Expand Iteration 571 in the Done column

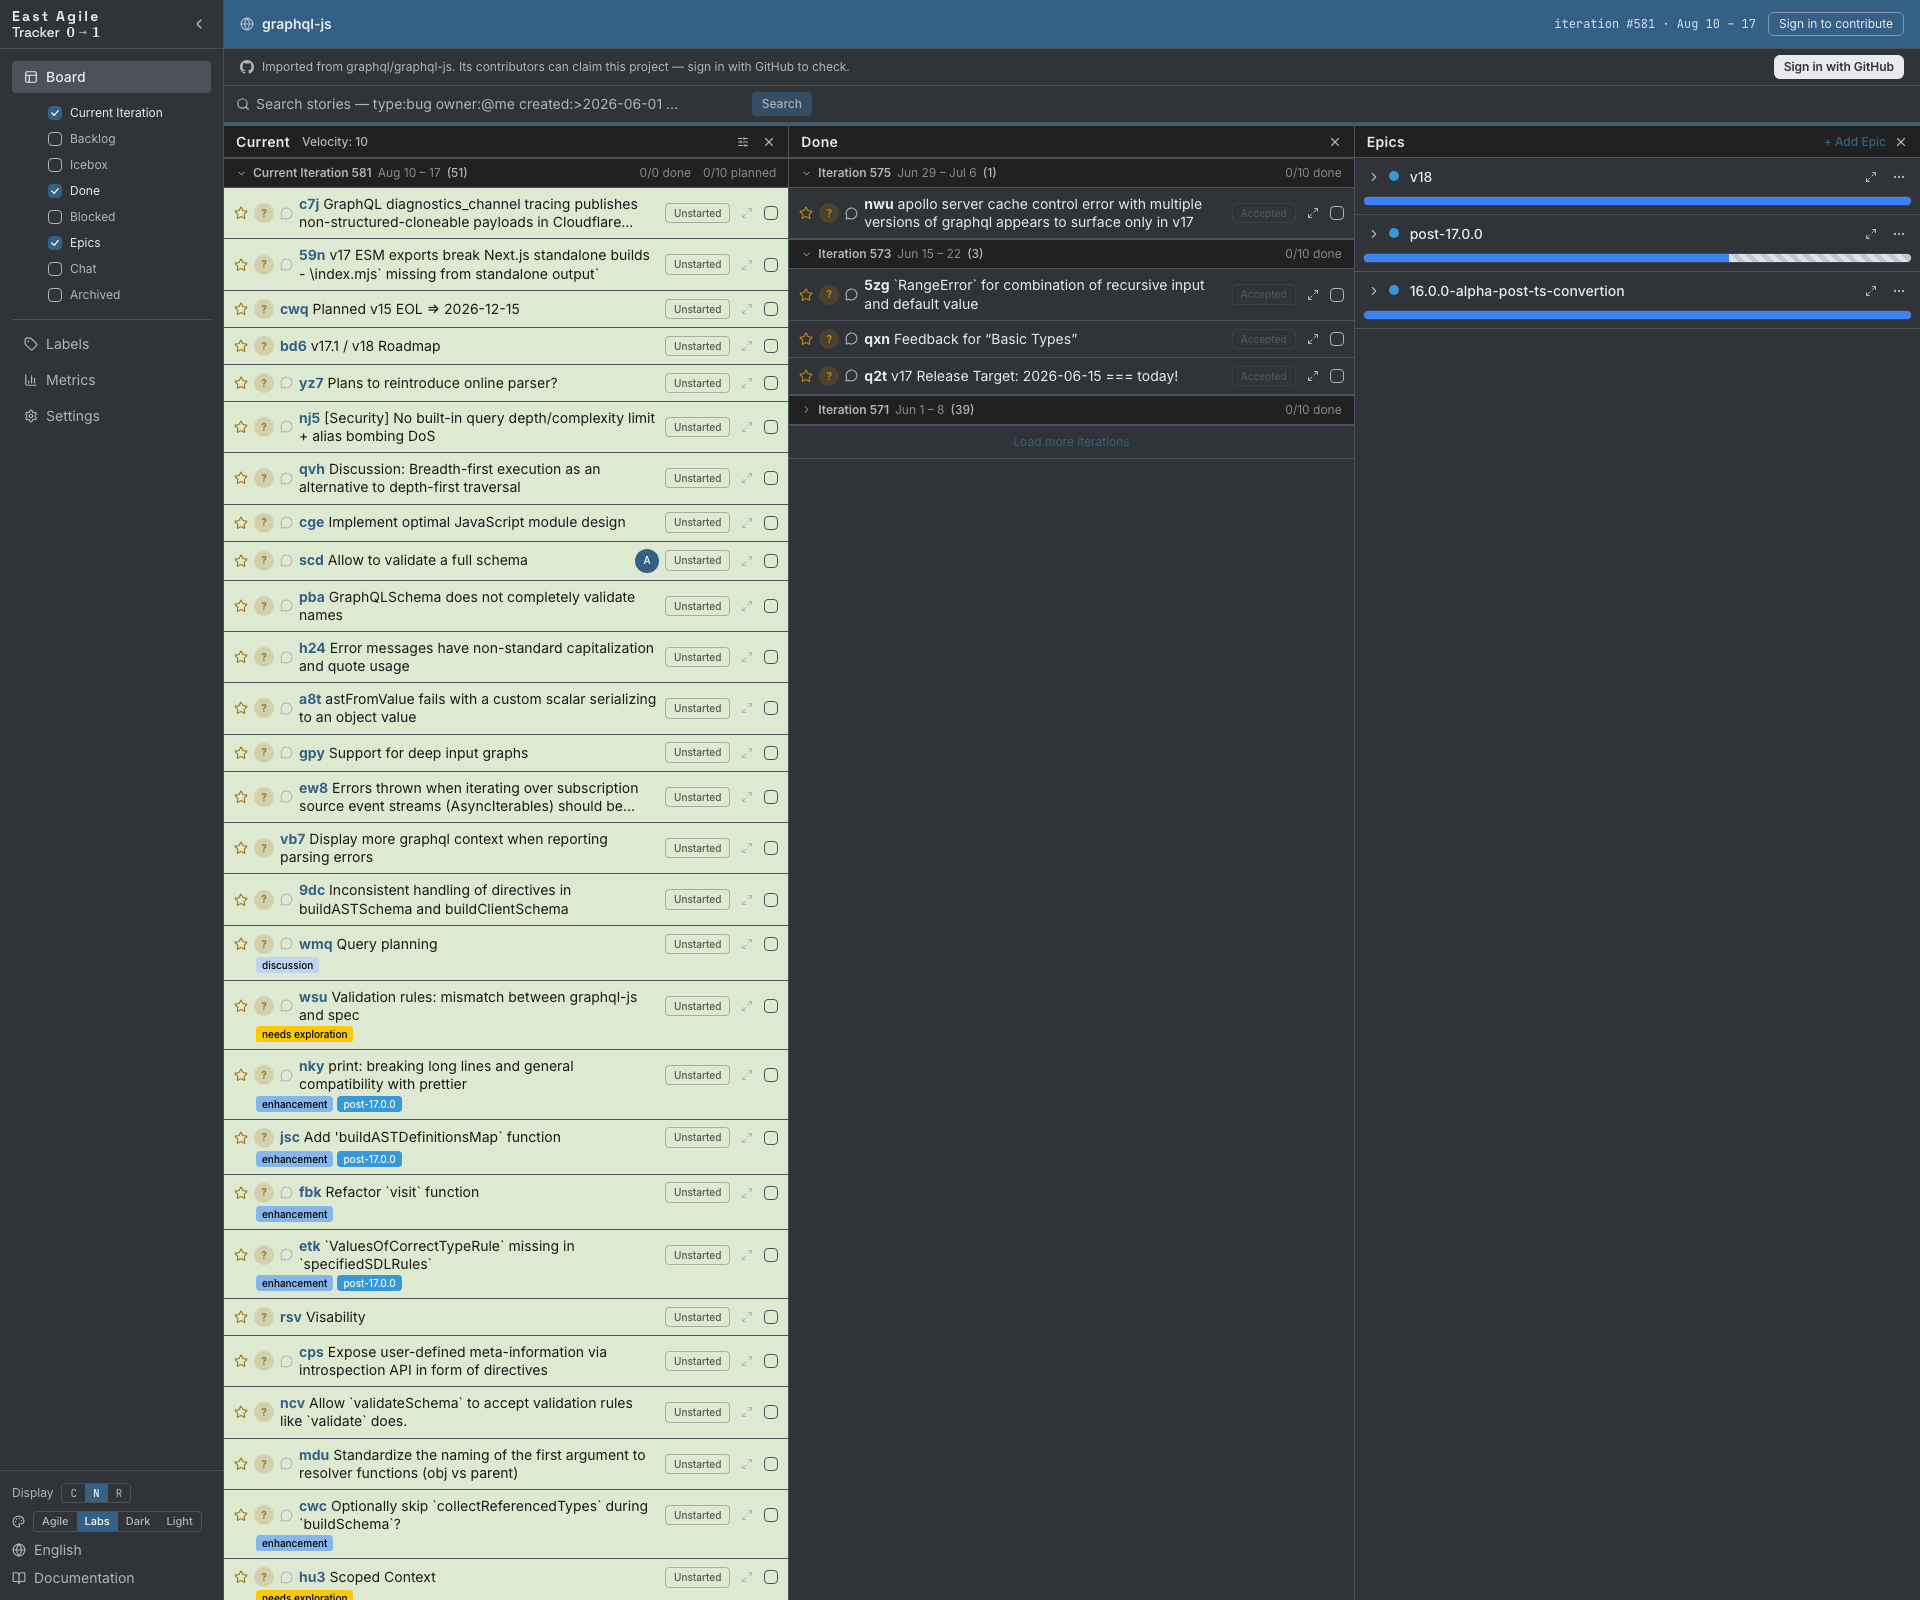click(x=807, y=410)
